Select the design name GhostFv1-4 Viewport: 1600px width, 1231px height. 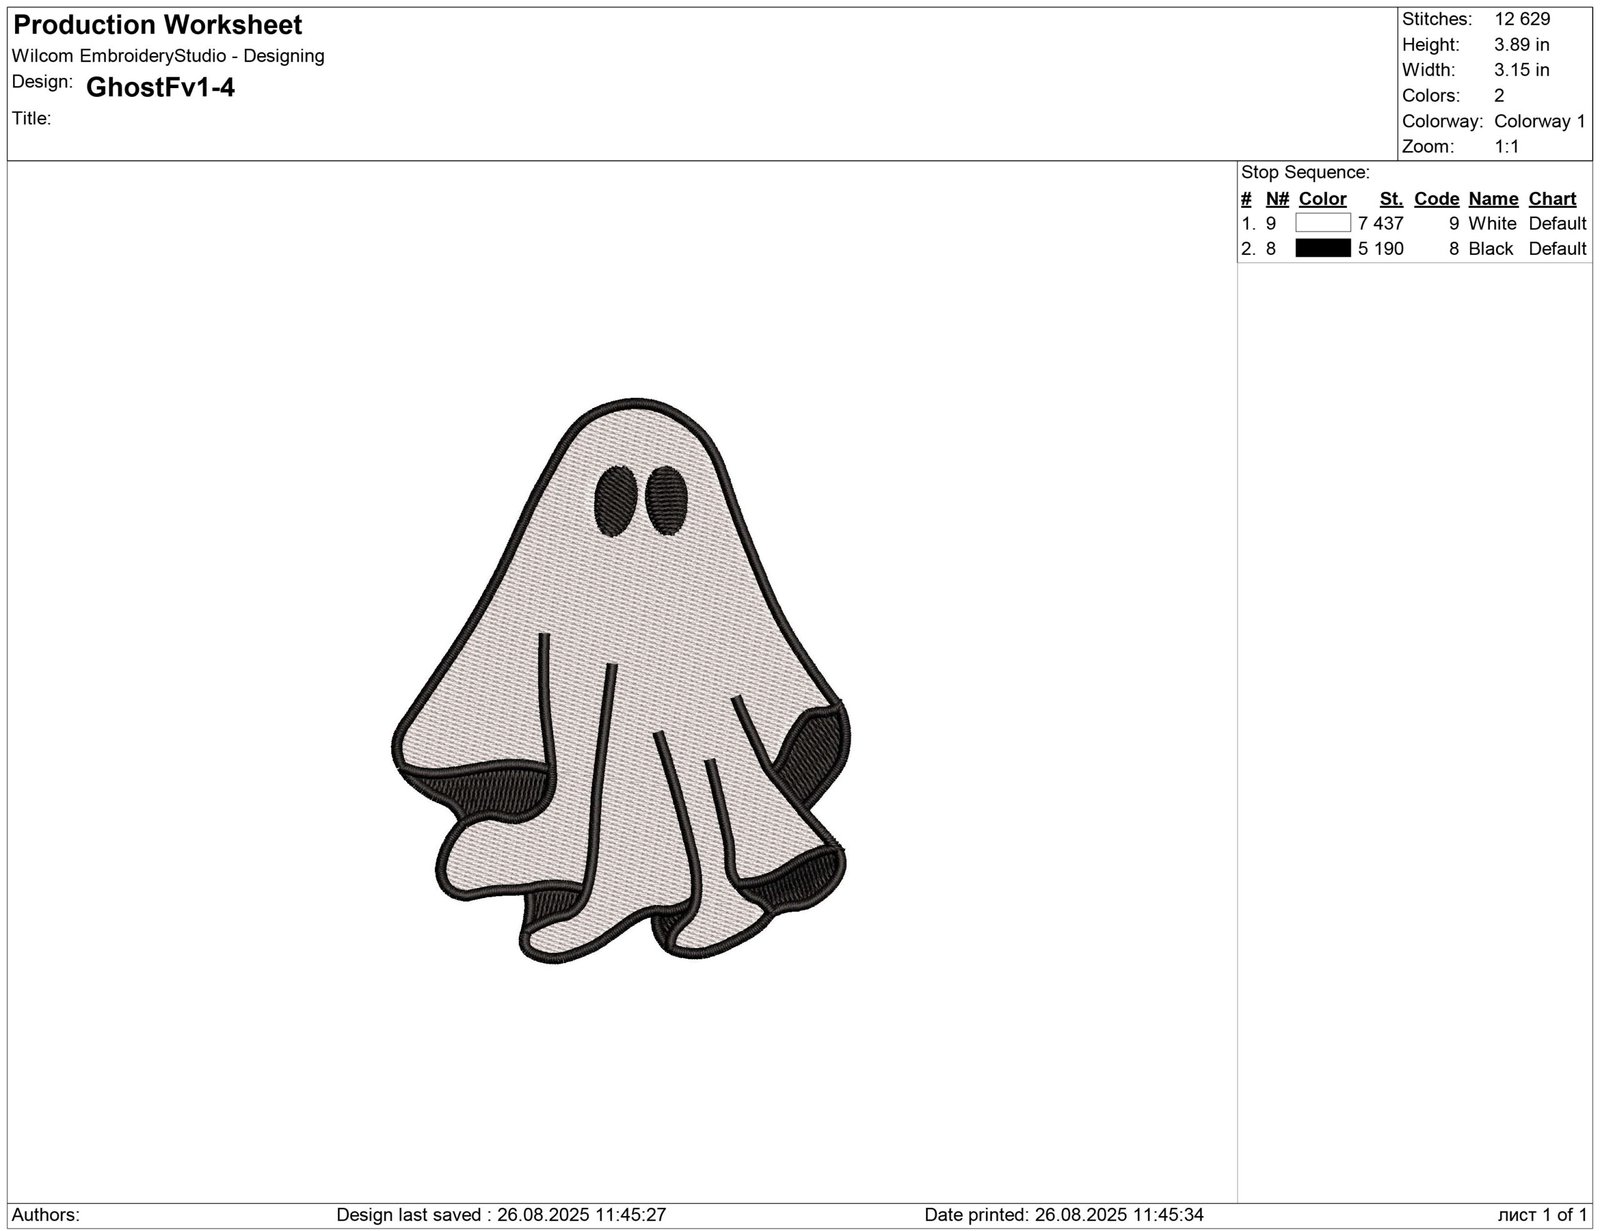coord(161,88)
